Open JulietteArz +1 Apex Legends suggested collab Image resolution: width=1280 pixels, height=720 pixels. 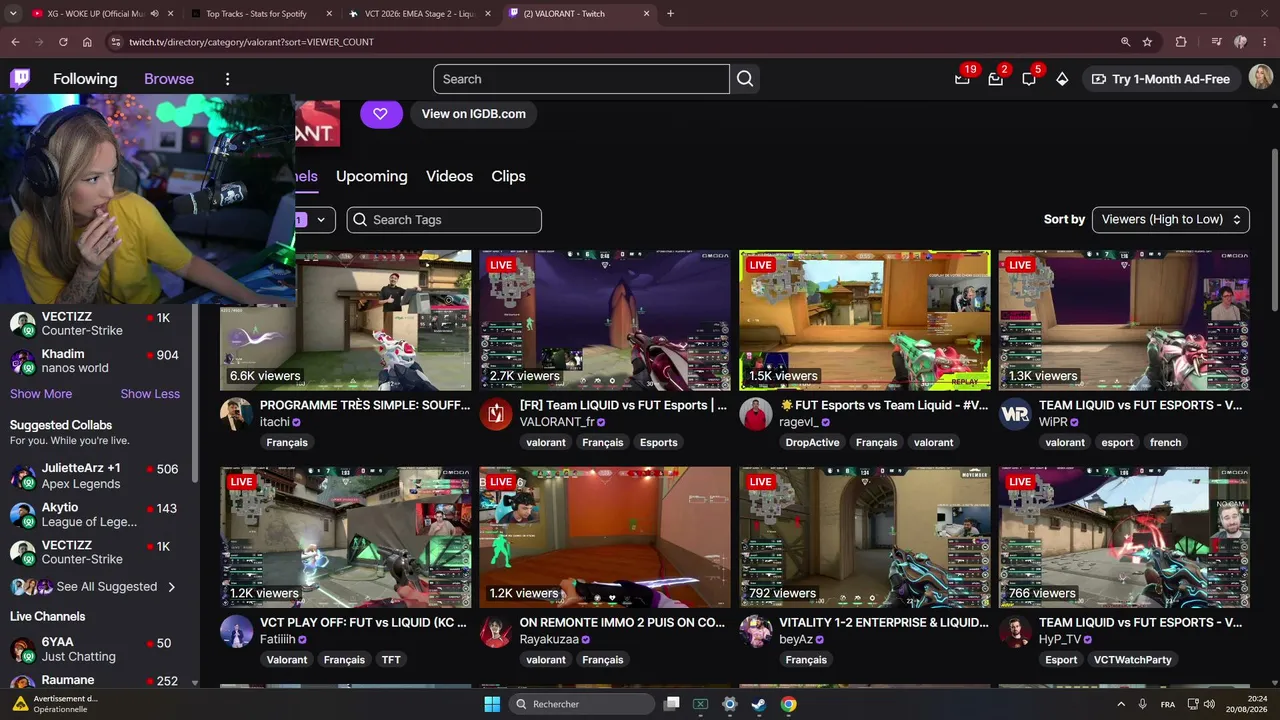coord(95,476)
